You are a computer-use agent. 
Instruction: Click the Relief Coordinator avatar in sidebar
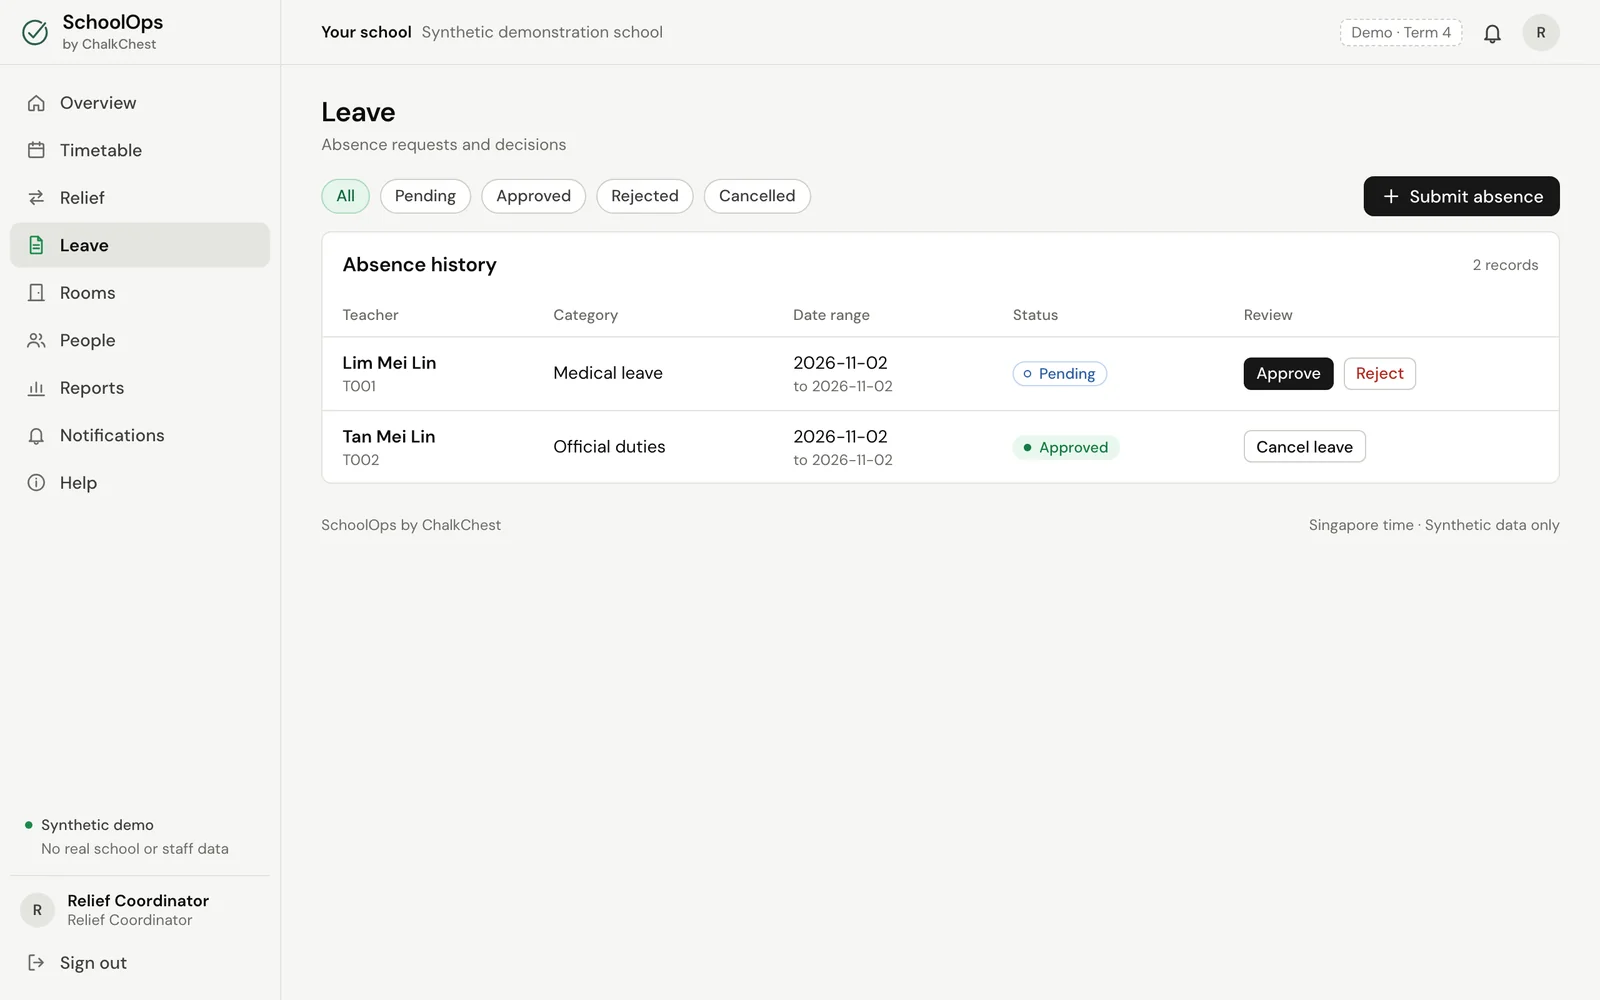click(x=37, y=910)
